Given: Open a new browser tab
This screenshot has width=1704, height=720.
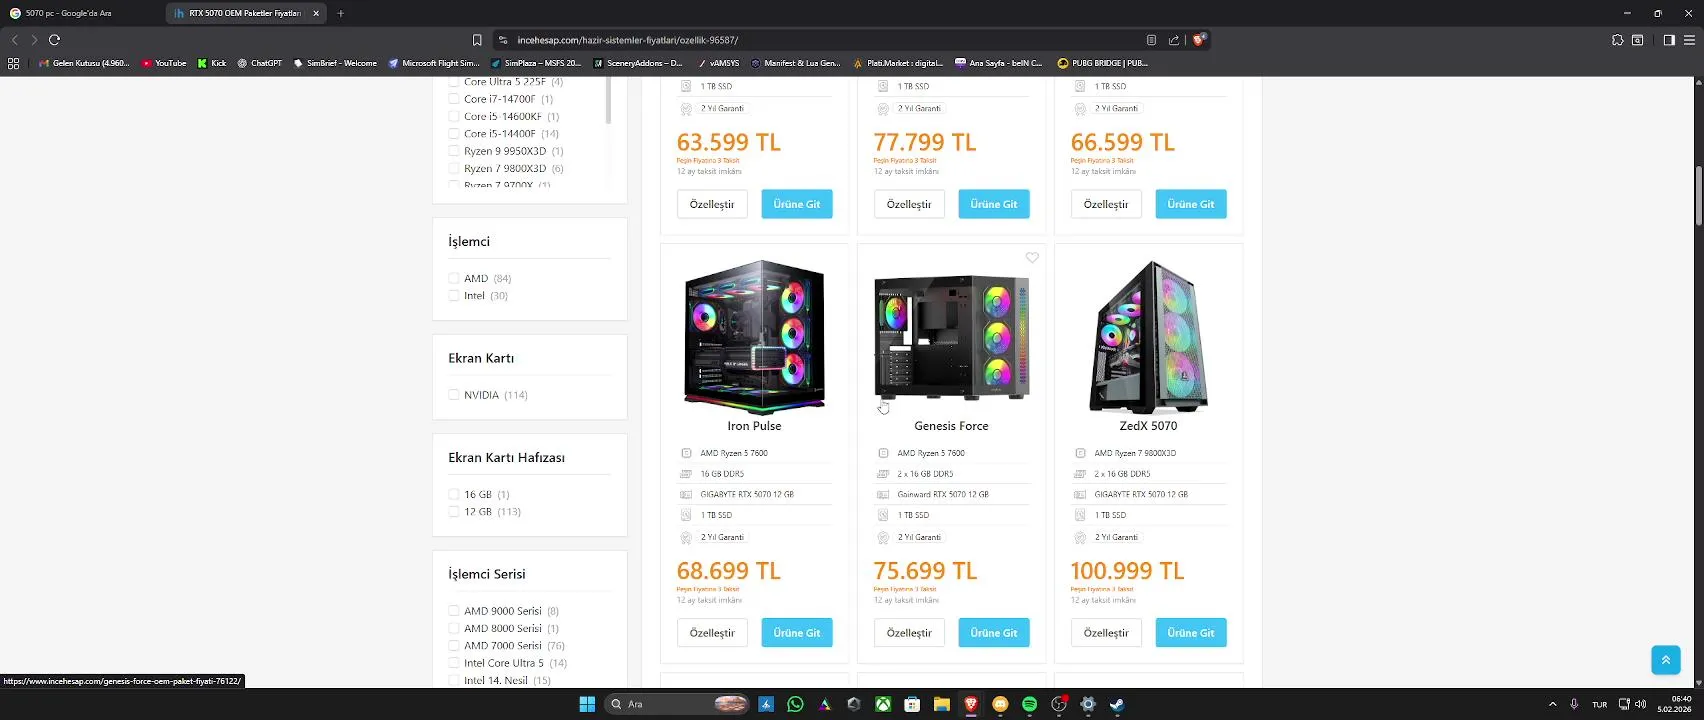Looking at the screenshot, I should (341, 13).
